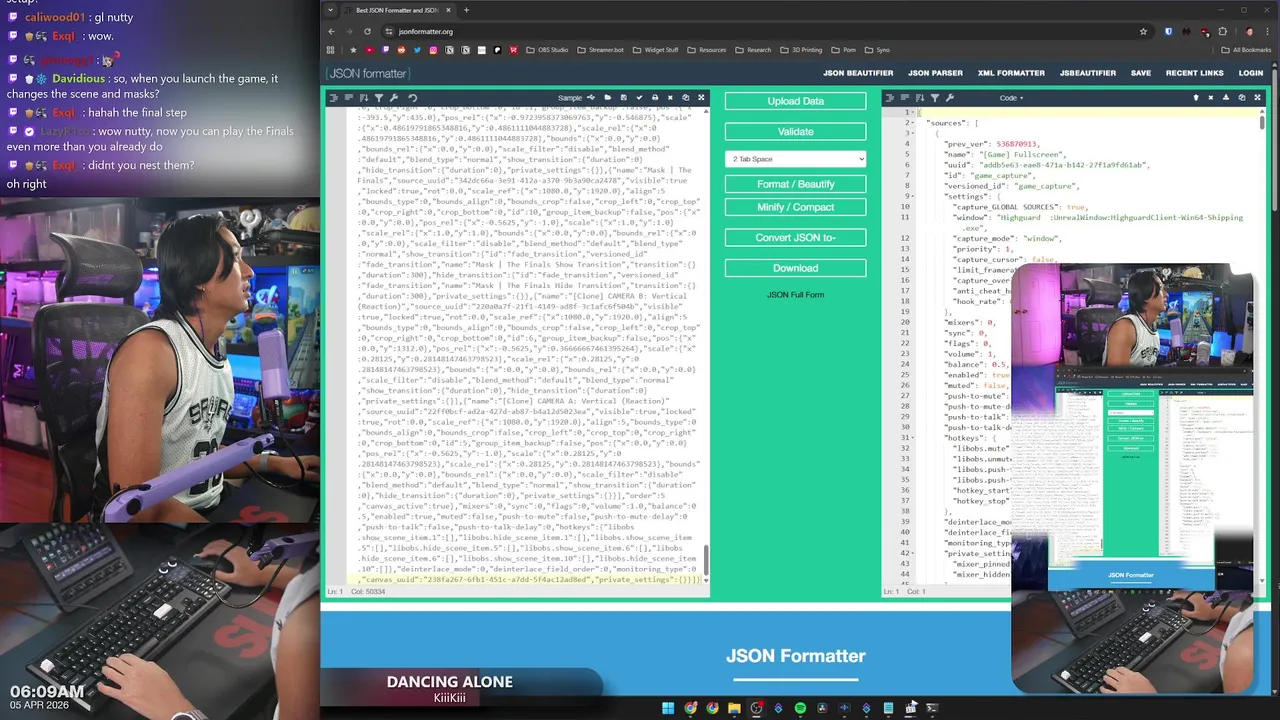Click the filter funnel icon in left editor

(x=378, y=98)
